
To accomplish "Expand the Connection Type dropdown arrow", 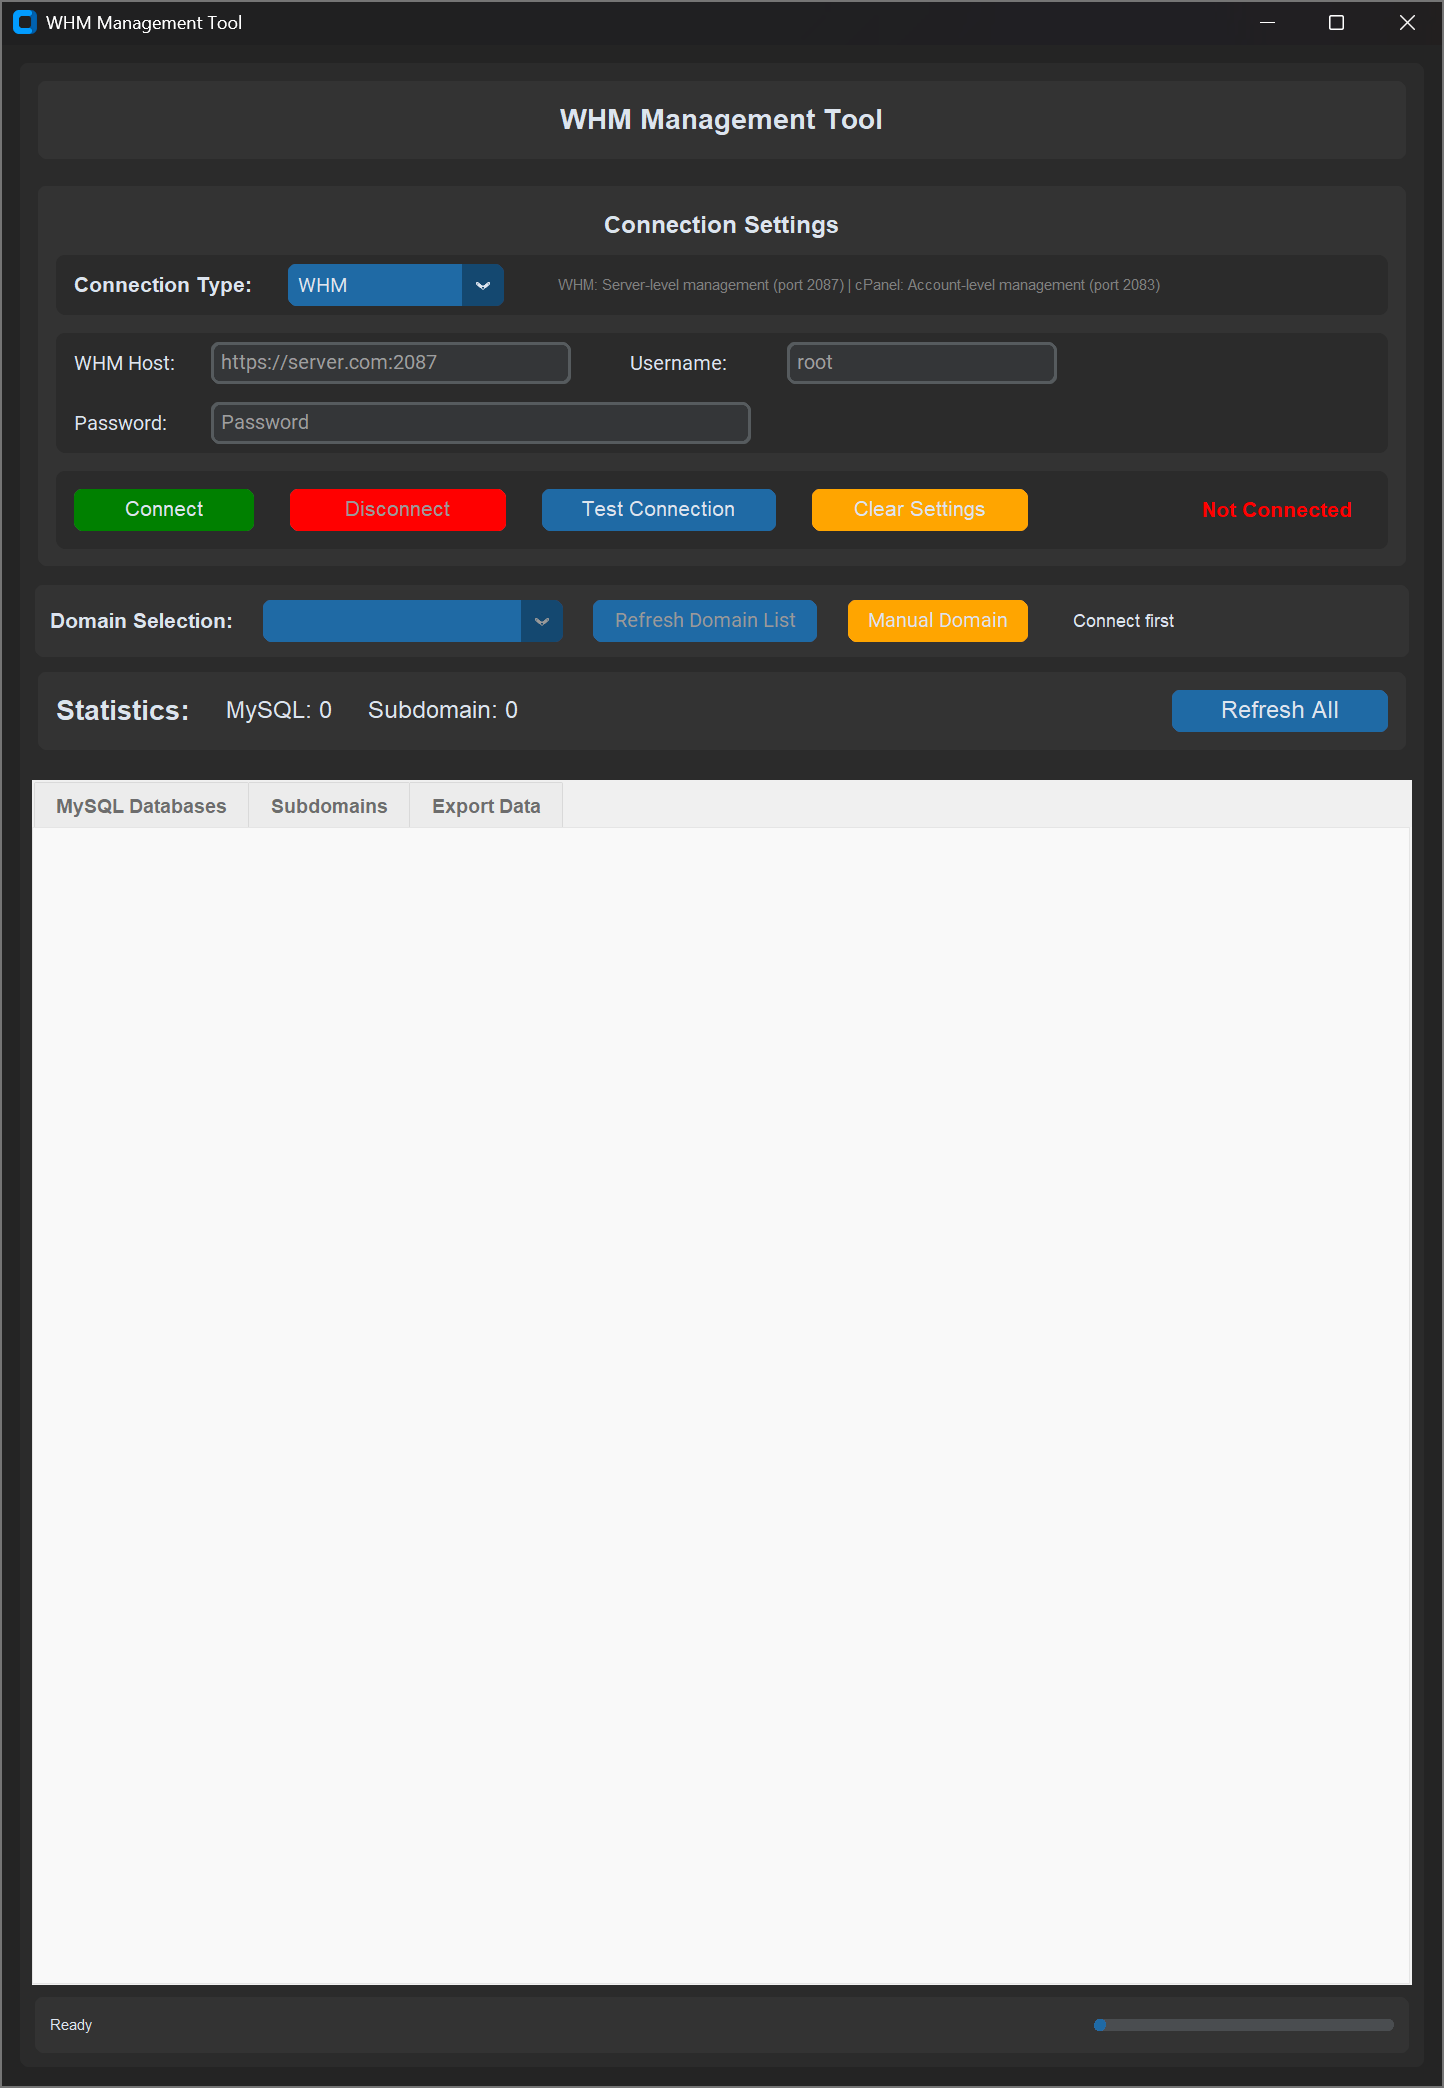I will 483,285.
